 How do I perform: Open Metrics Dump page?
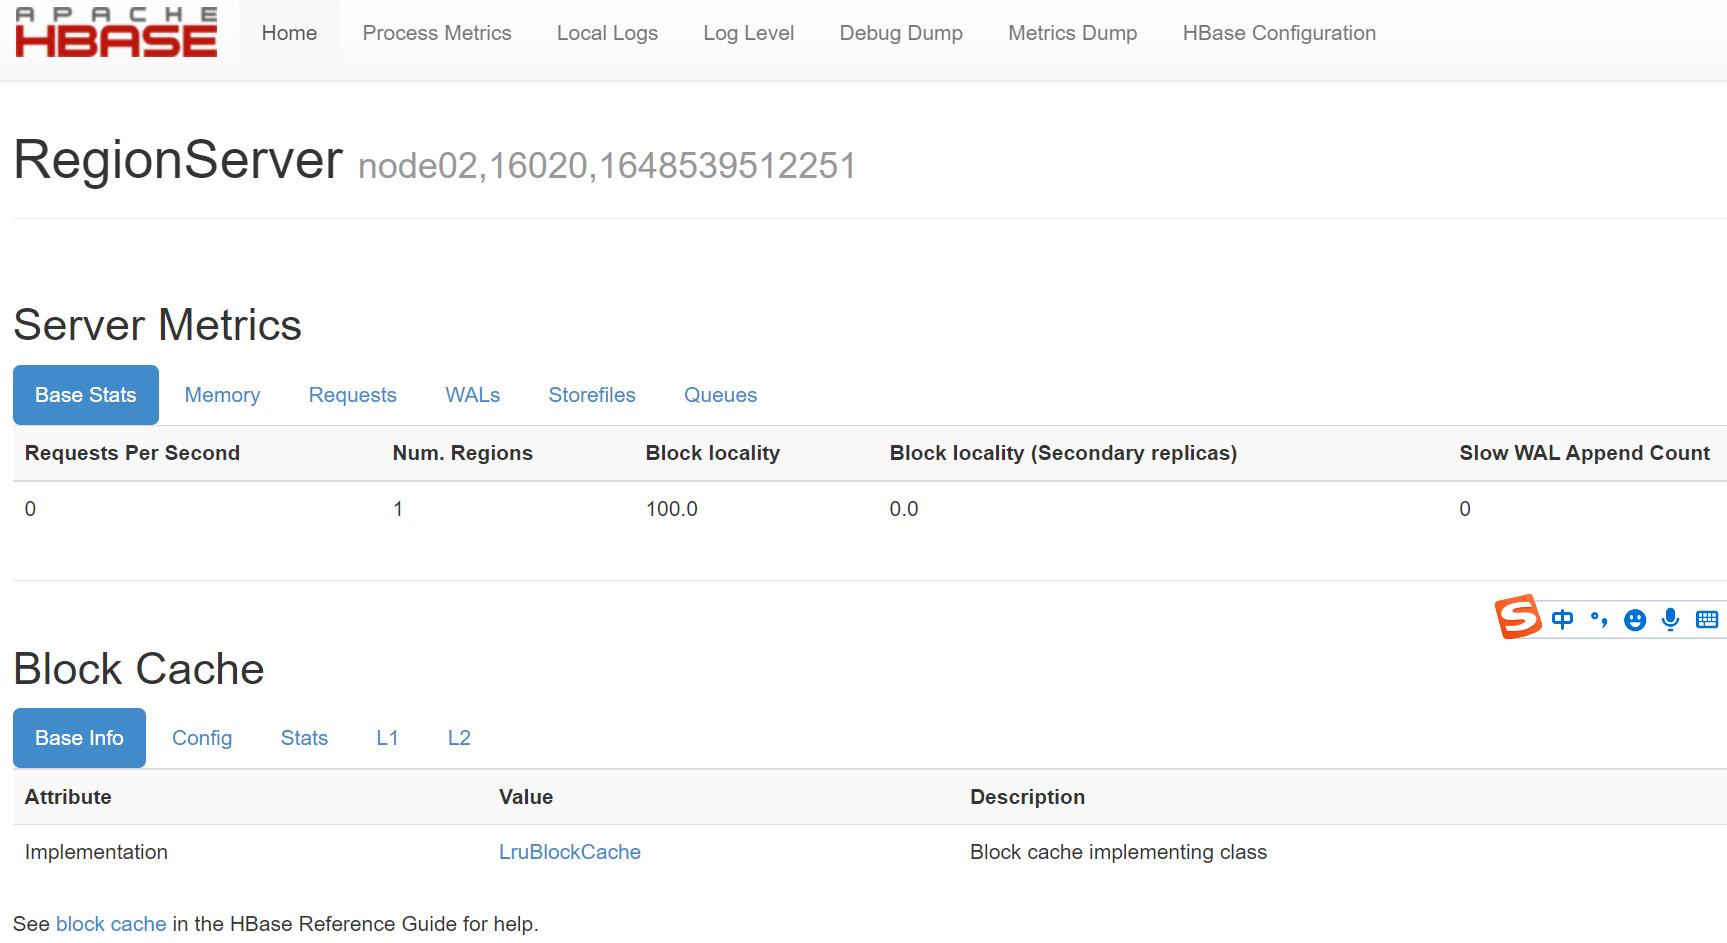click(1072, 33)
